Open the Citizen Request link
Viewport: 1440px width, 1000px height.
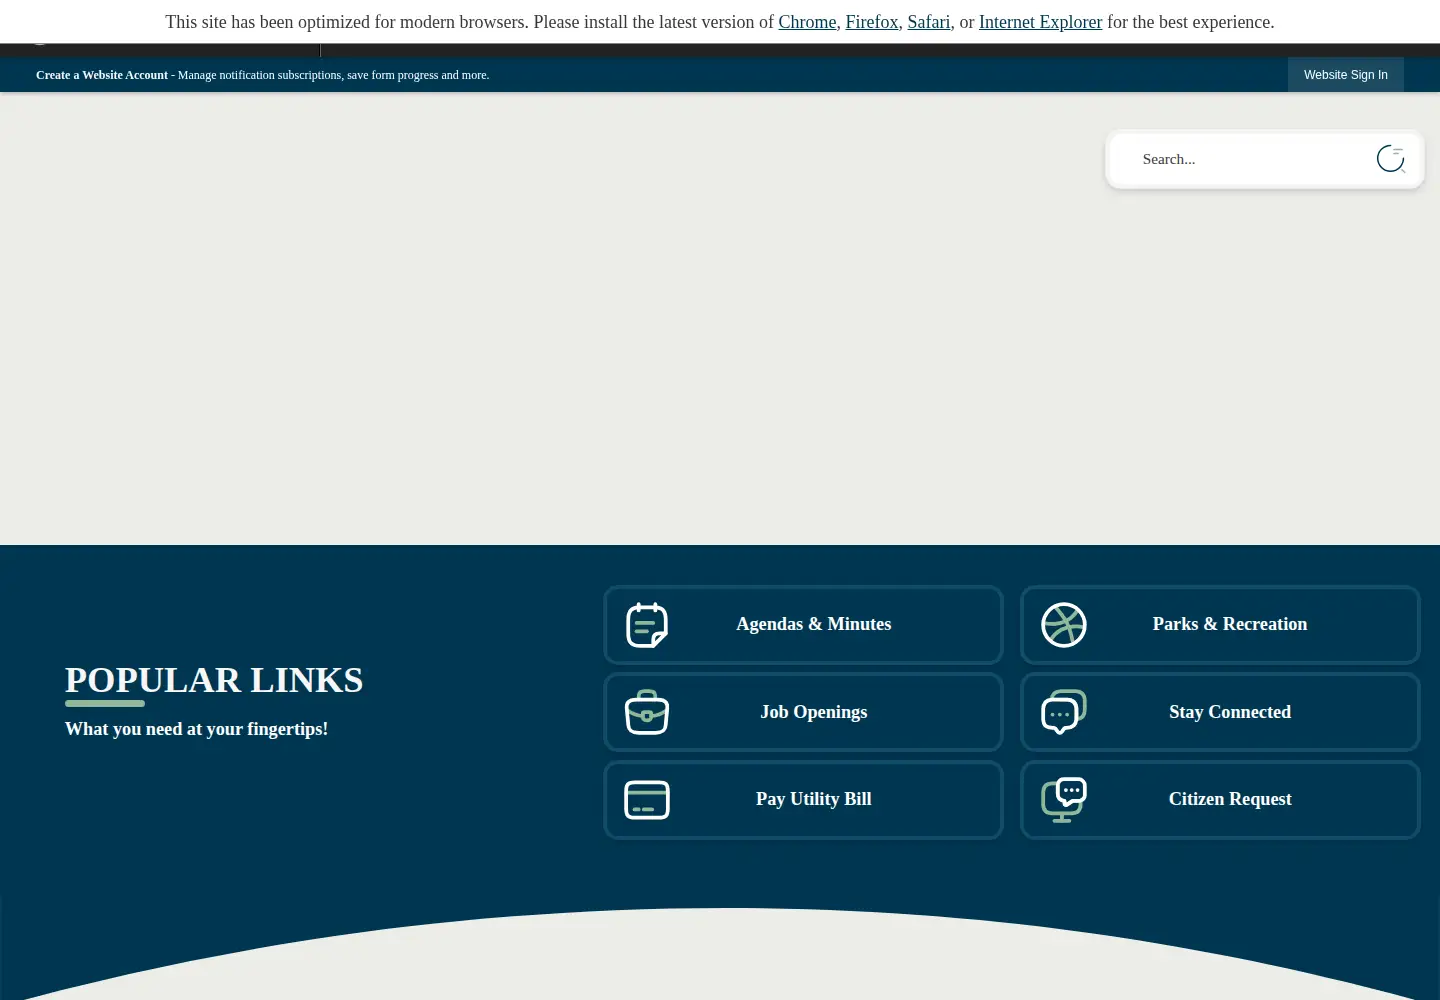point(1220,800)
